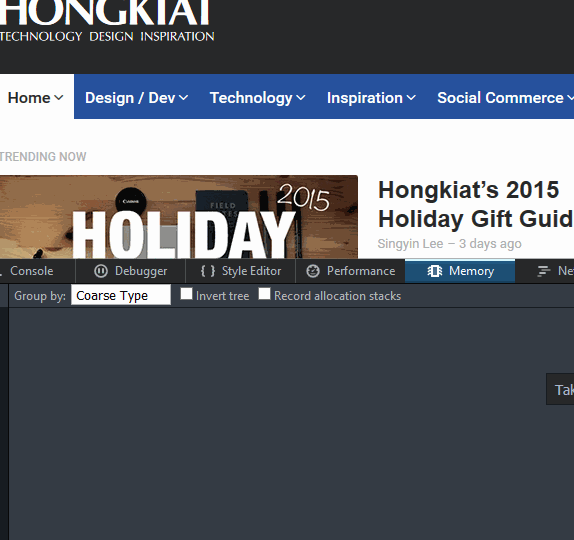Click the Network tab icon
Viewport: 574px width, 540px height.
pos(544,271)
